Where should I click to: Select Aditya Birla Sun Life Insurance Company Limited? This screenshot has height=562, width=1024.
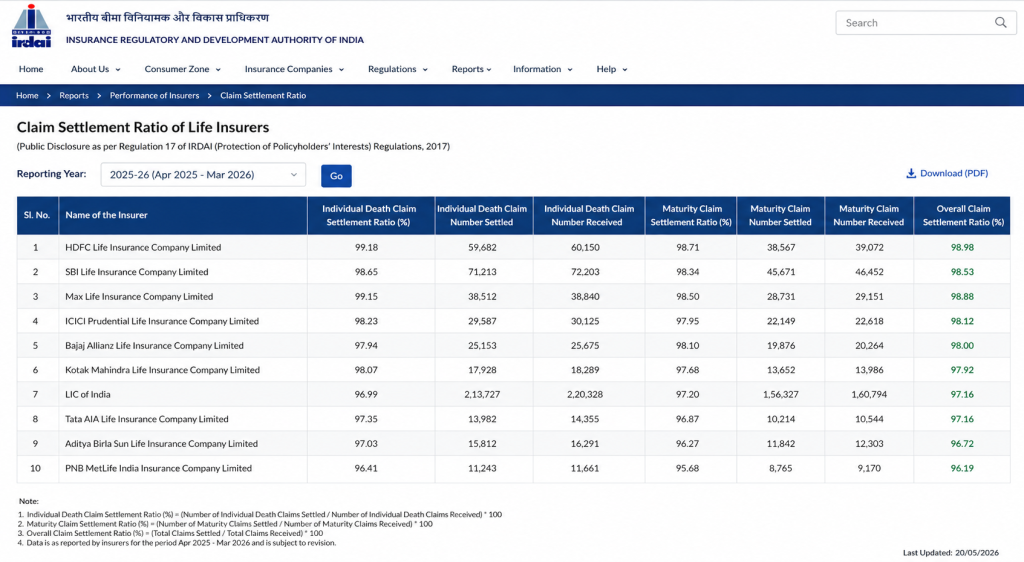tap(161, 444)
